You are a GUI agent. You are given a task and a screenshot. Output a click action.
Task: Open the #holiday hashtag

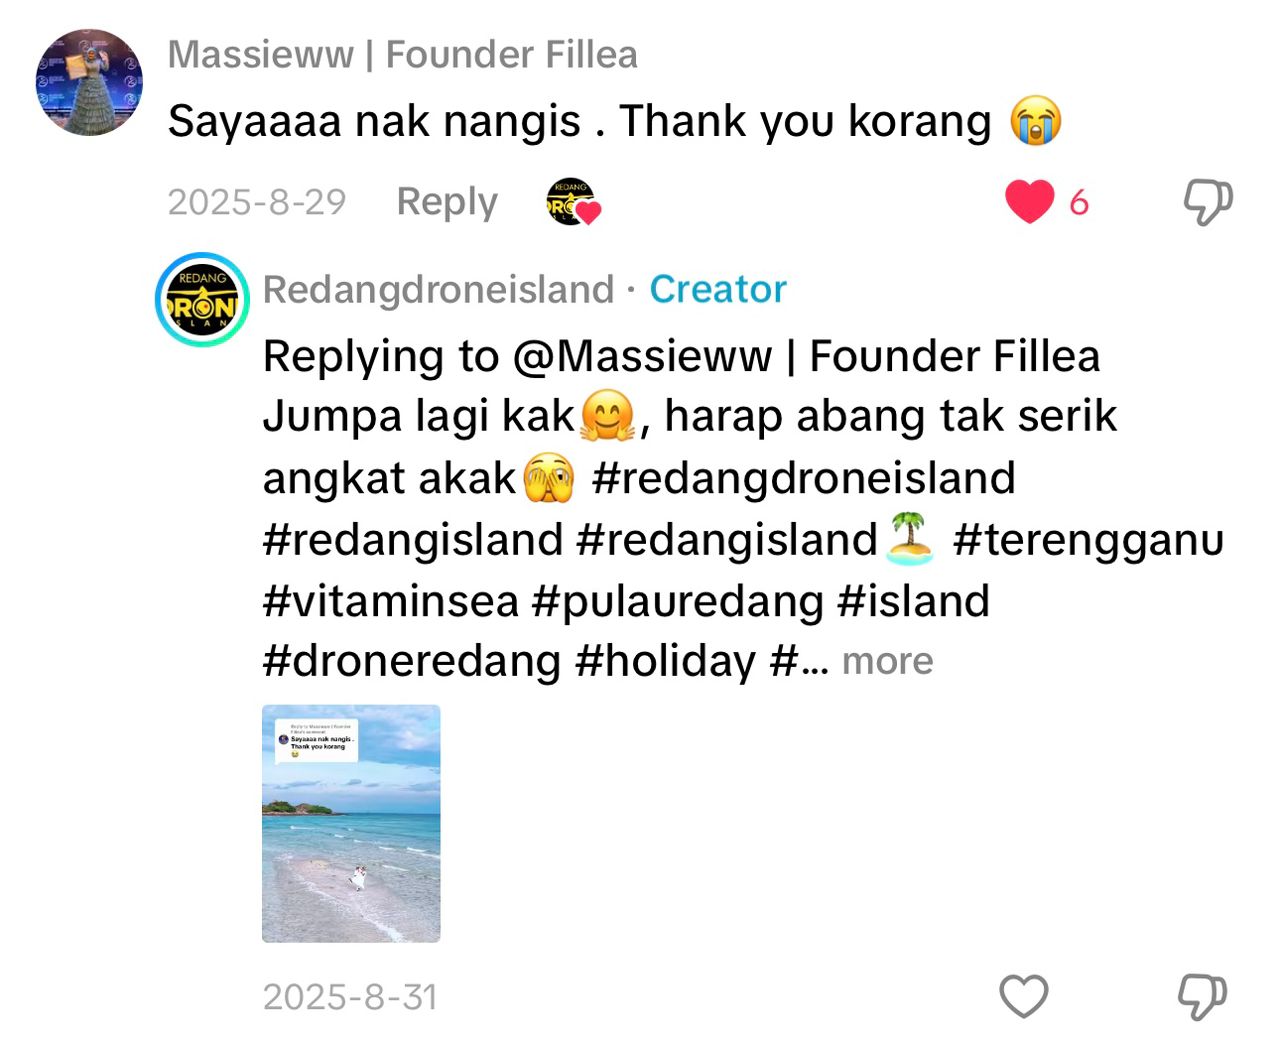click(x=666, y=662)
